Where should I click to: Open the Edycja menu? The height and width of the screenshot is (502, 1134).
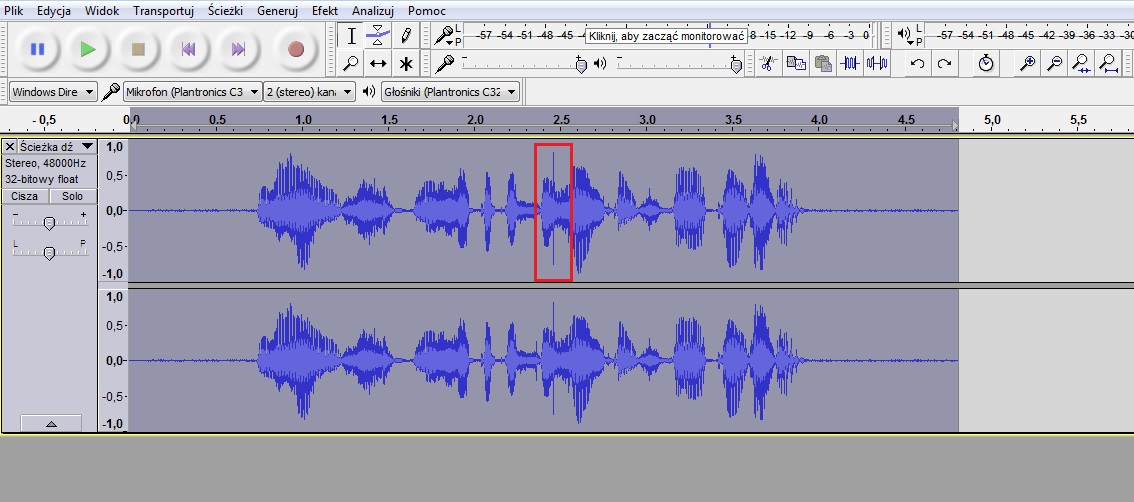(54, 11)
